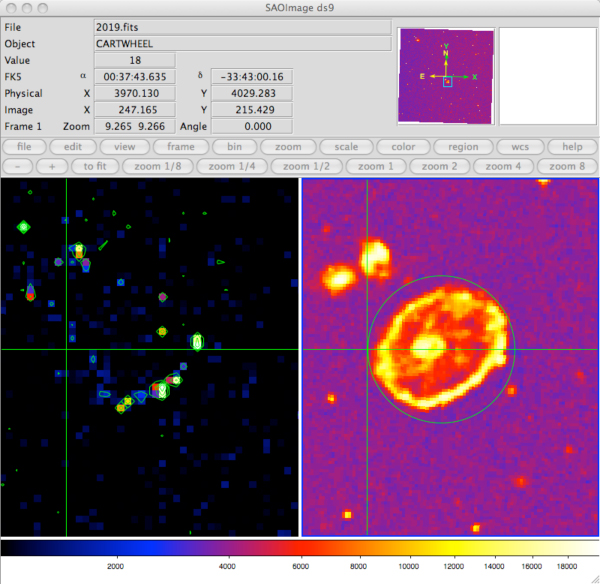Click the FK5 delta coordinate field
This screenshot has height=584, width=600.
point(252,77)
